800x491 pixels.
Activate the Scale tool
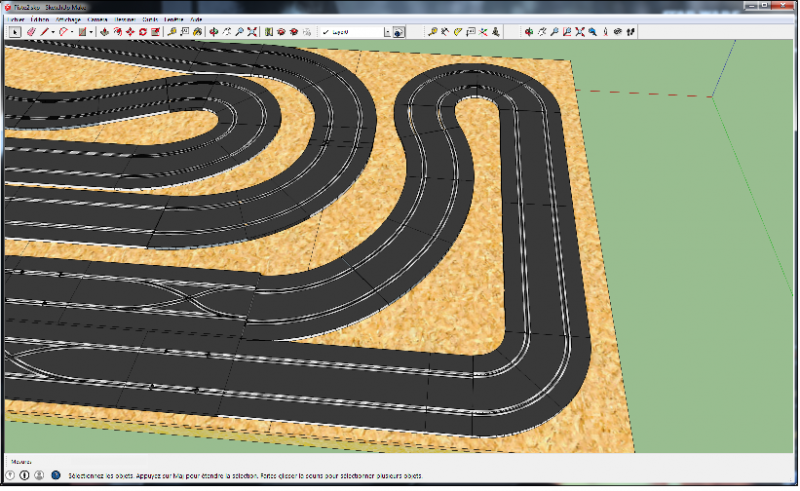coord(156,32)
